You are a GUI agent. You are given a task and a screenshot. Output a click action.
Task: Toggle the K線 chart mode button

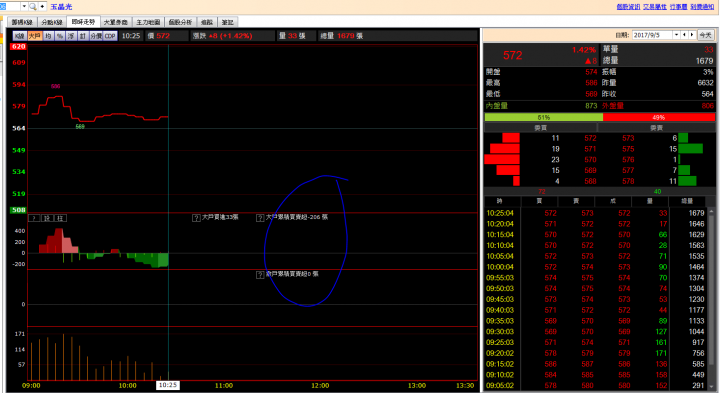(x=20, y=36)
